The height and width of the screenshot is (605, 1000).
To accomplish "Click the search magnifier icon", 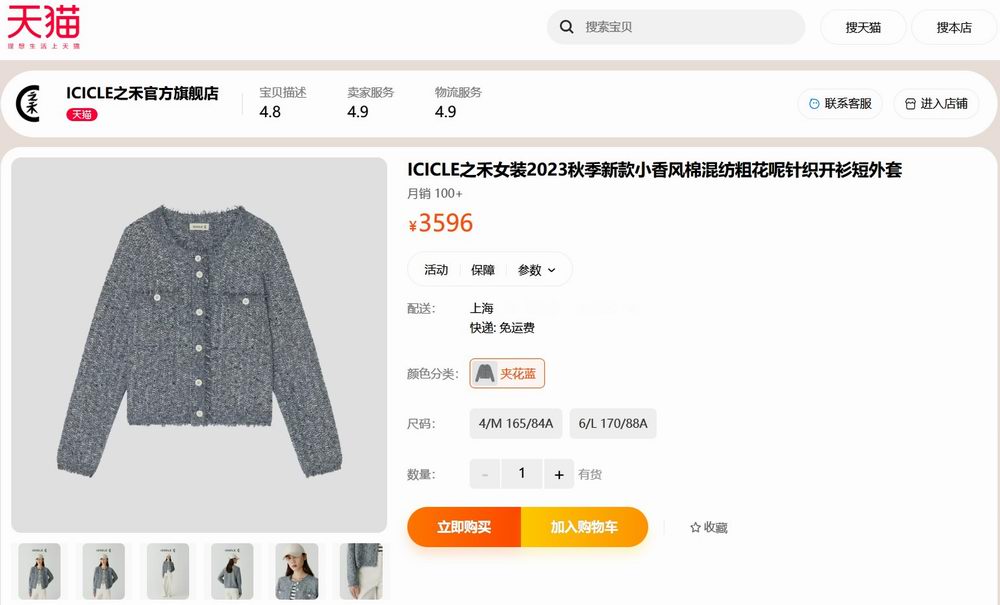I will point(567,27).
